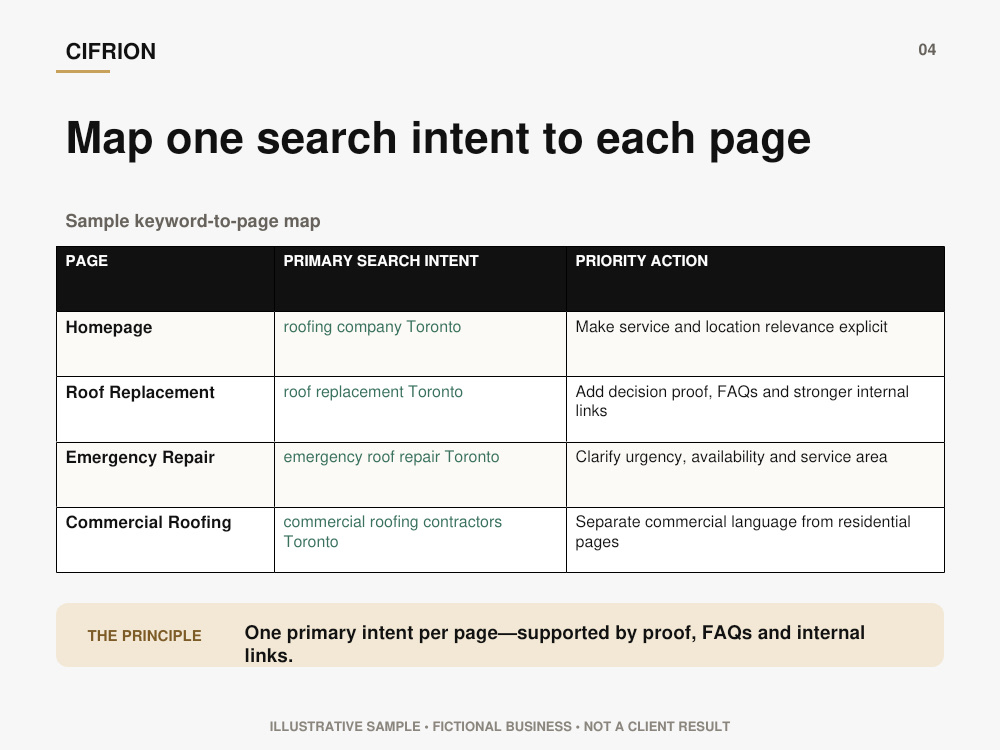Click the 'emergency roof repair Toronto' keyword

pos(391,457)
